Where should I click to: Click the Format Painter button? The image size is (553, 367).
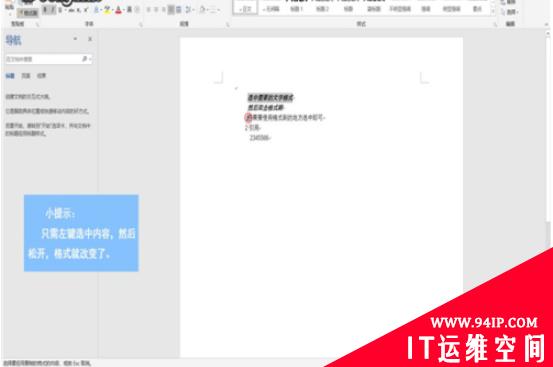pyautogui.click(x=28, y=13)
